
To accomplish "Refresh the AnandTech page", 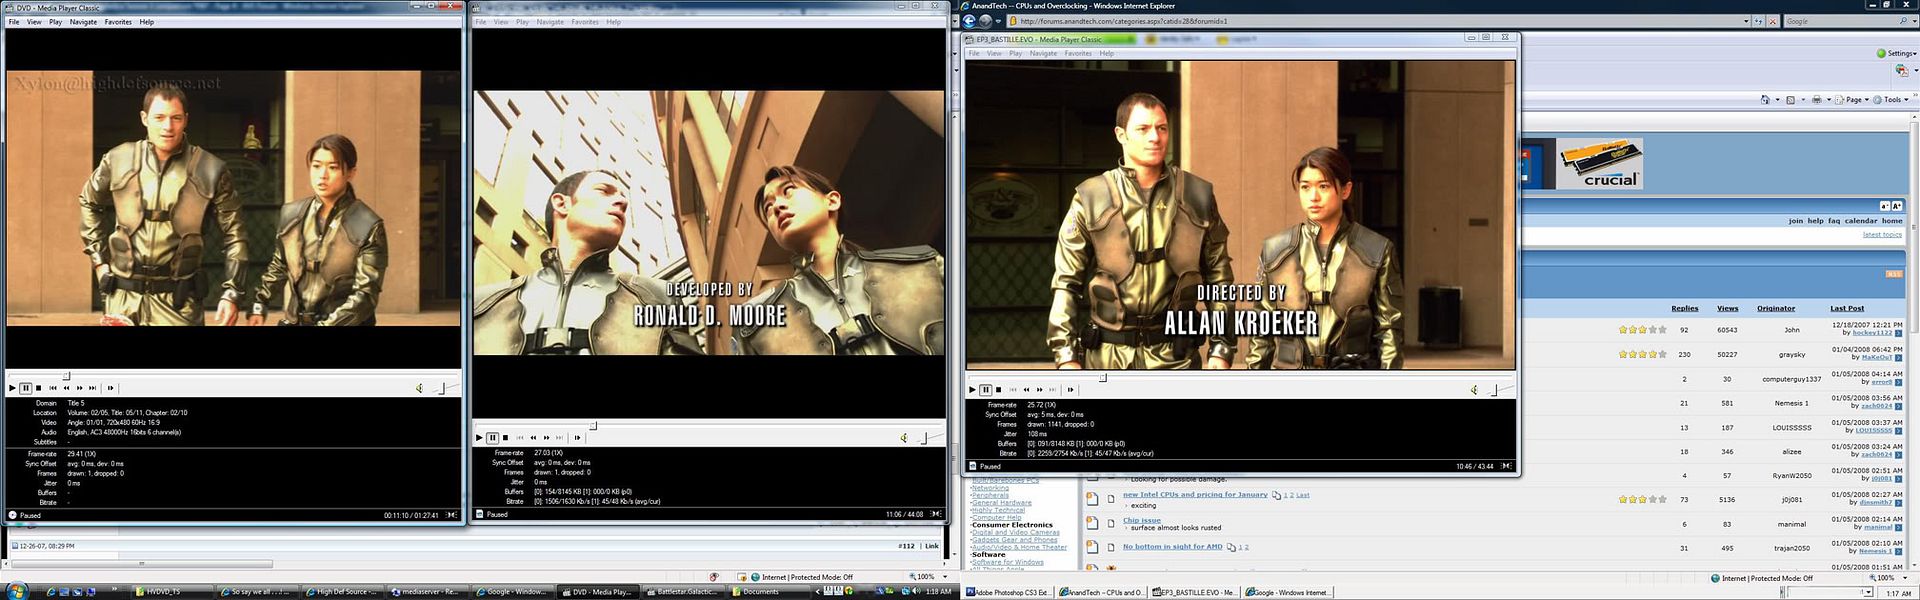I will pos(1760,21).
